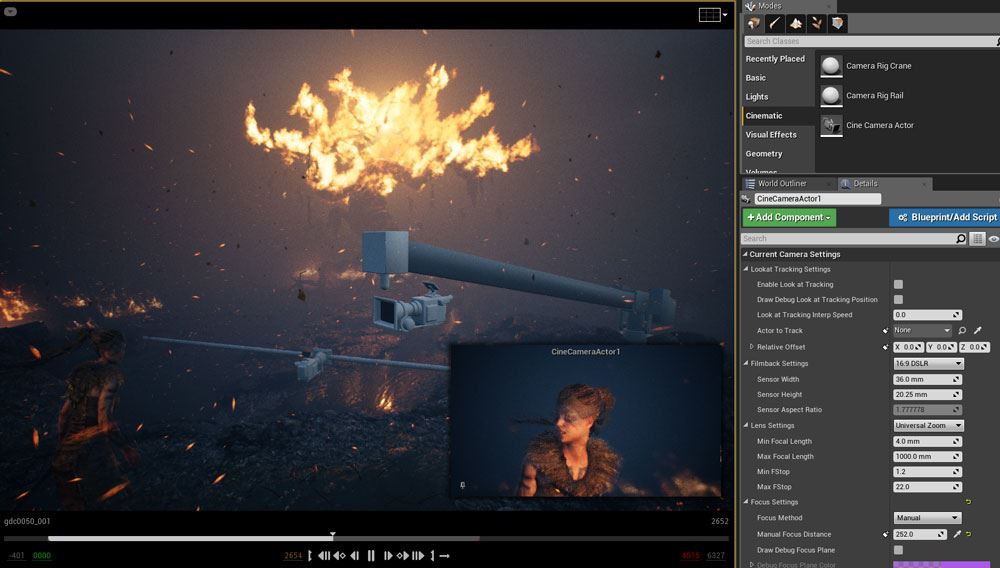Enable Look at Tracking checkbox
The width and height of the screenshot is (1000, 568).
[898, 285]
